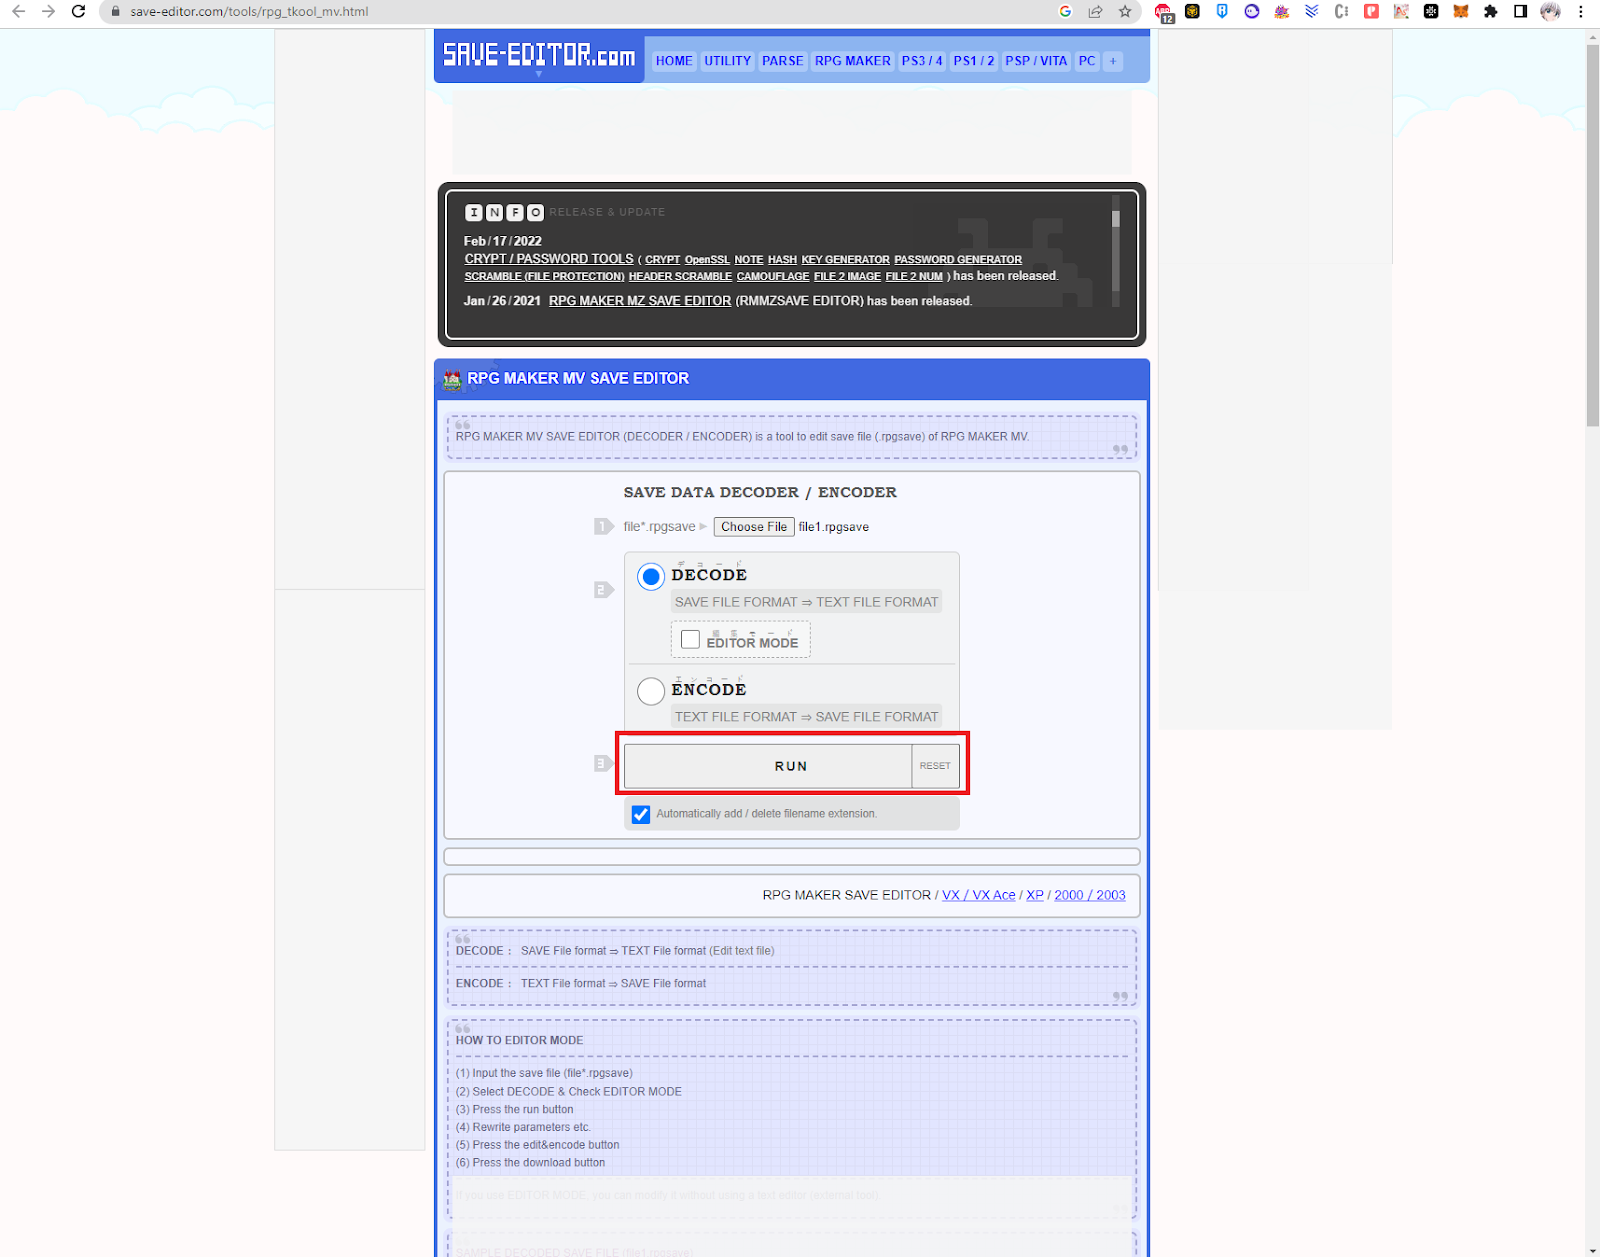This screenshot has width=1600, height=1257.
Task: Open the KEY GENERATOR link
Action: pos(845,260)
